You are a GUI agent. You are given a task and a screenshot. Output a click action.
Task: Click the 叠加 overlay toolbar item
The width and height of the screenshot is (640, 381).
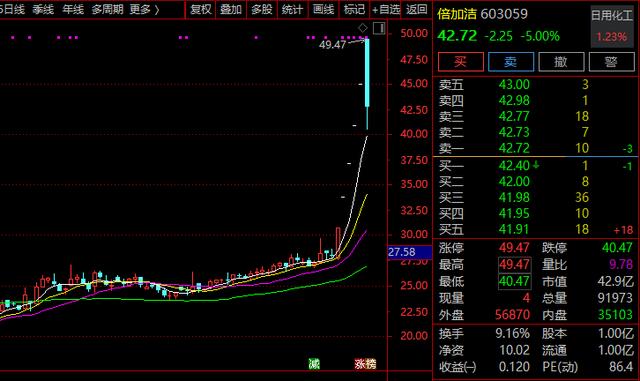click(231, 9)
